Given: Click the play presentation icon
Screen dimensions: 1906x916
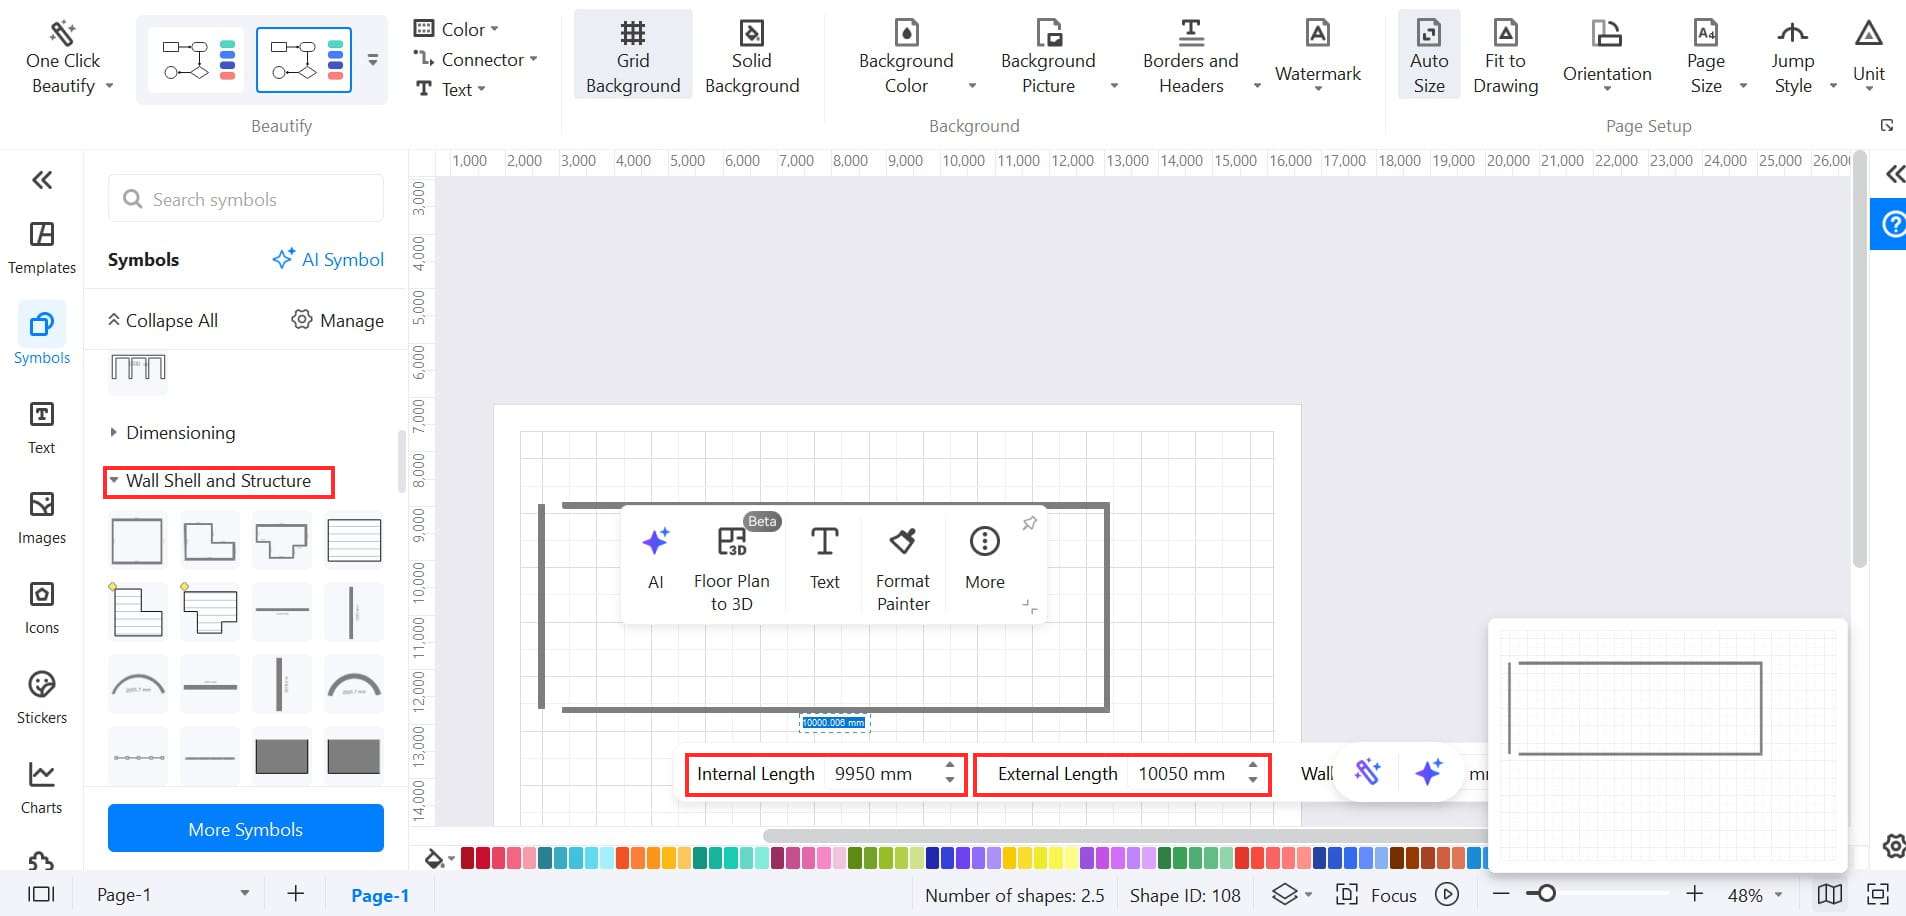Looking at the screenshot, I should coord(1447,894).
